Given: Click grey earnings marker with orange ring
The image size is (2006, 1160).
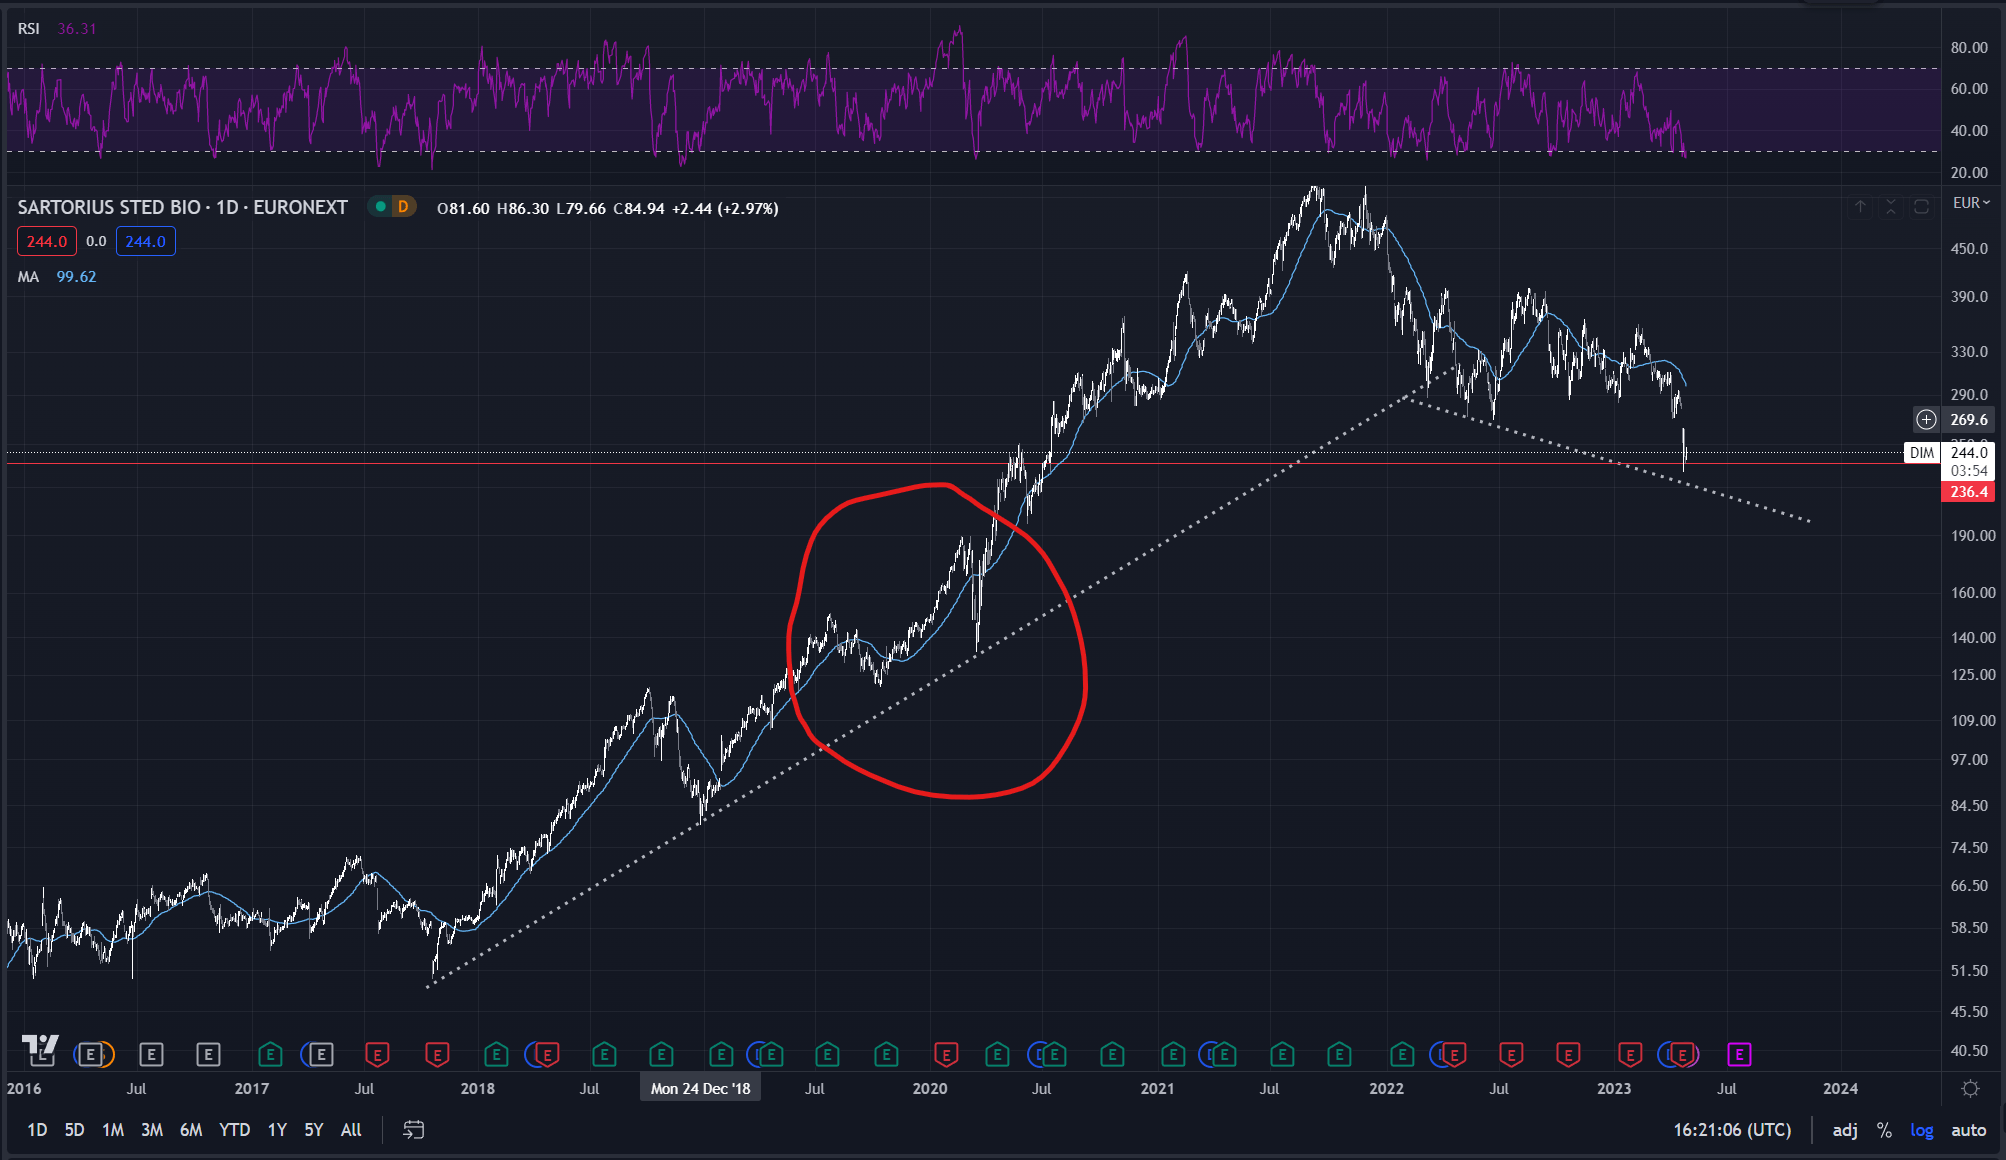Looking at the screenshot, I should tap(93, 1055).
